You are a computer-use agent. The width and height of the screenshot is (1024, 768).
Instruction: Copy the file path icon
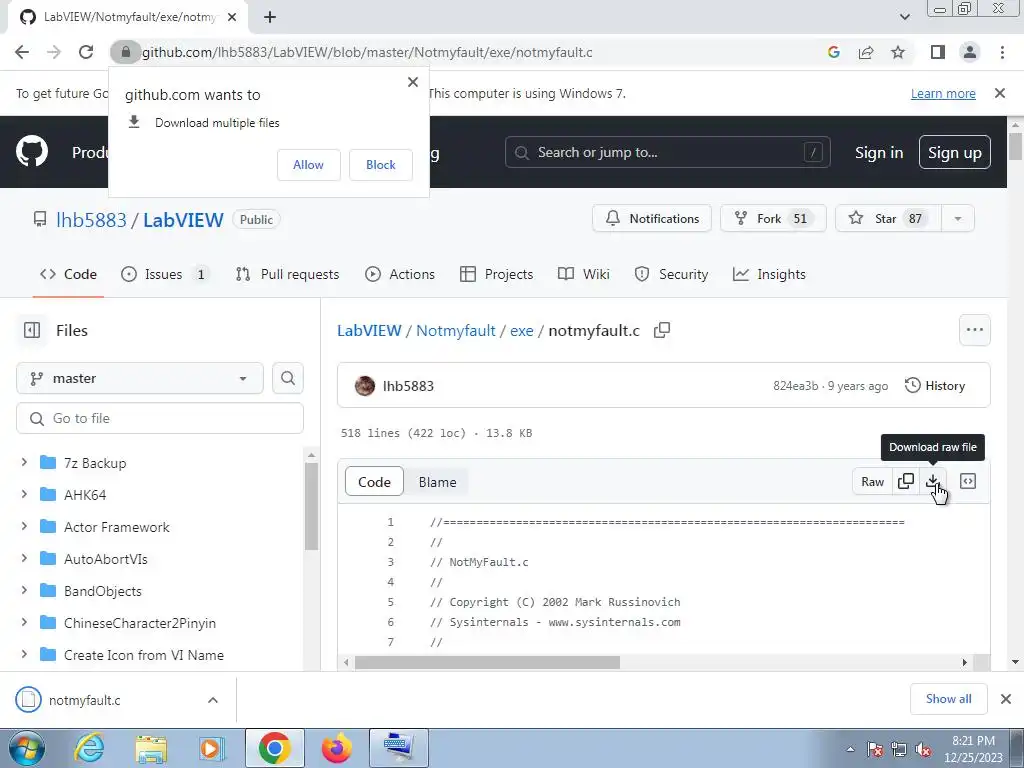click(x=662, y=330)
